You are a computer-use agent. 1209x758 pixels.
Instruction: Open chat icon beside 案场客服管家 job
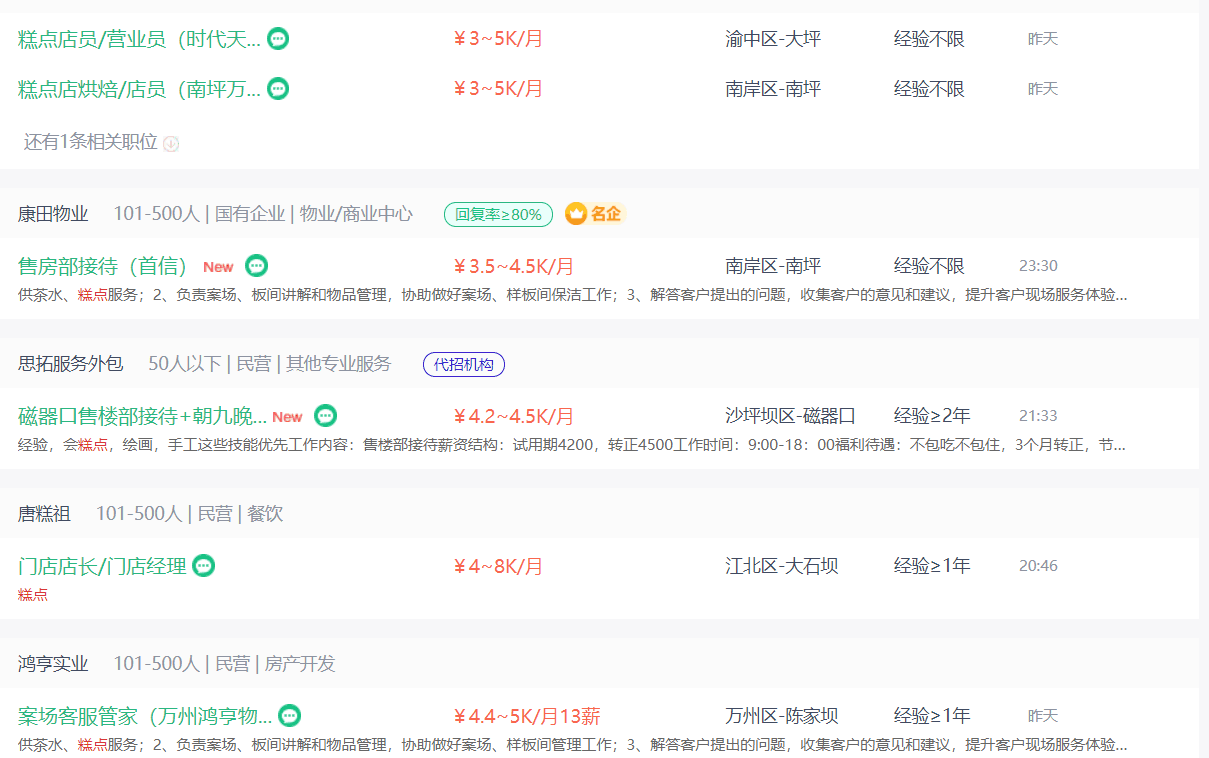tap(289, 715)
